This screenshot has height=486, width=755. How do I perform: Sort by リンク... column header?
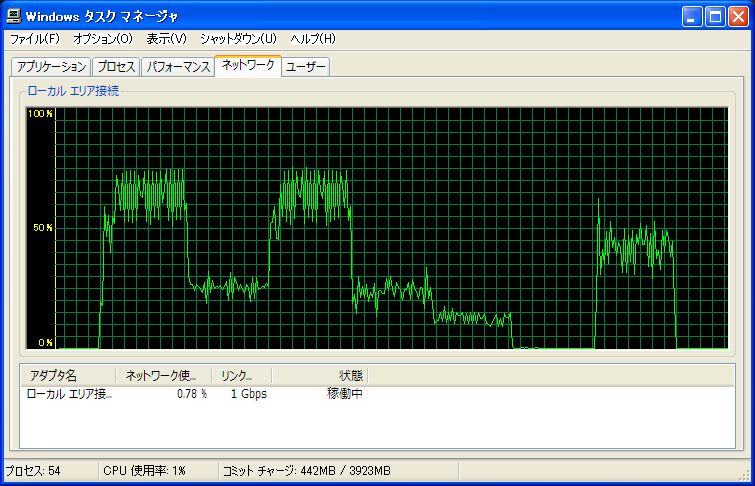tap(242, 376)
